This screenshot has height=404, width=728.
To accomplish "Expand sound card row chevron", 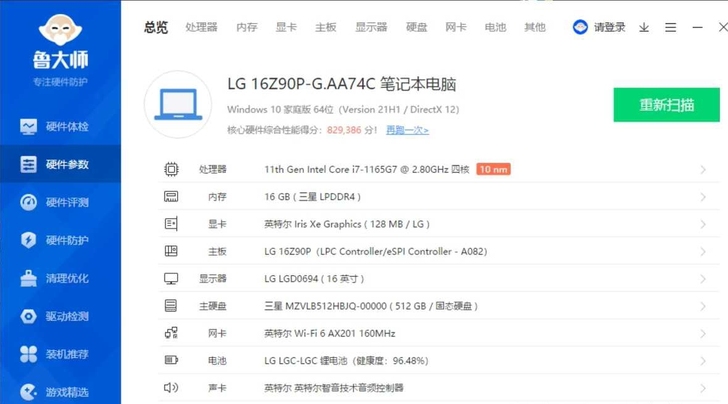I will (x=703, y=388).
